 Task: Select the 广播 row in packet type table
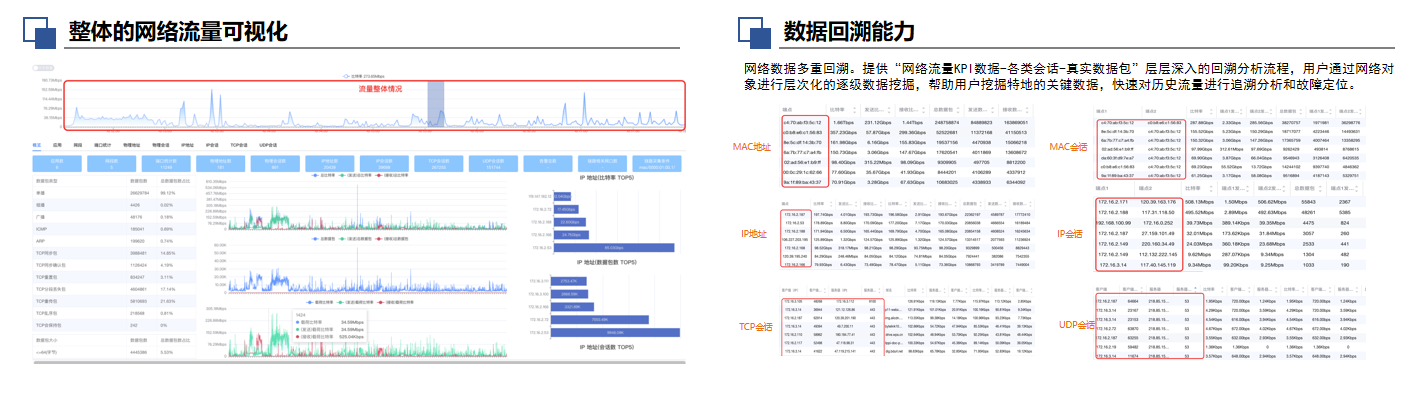115,217
